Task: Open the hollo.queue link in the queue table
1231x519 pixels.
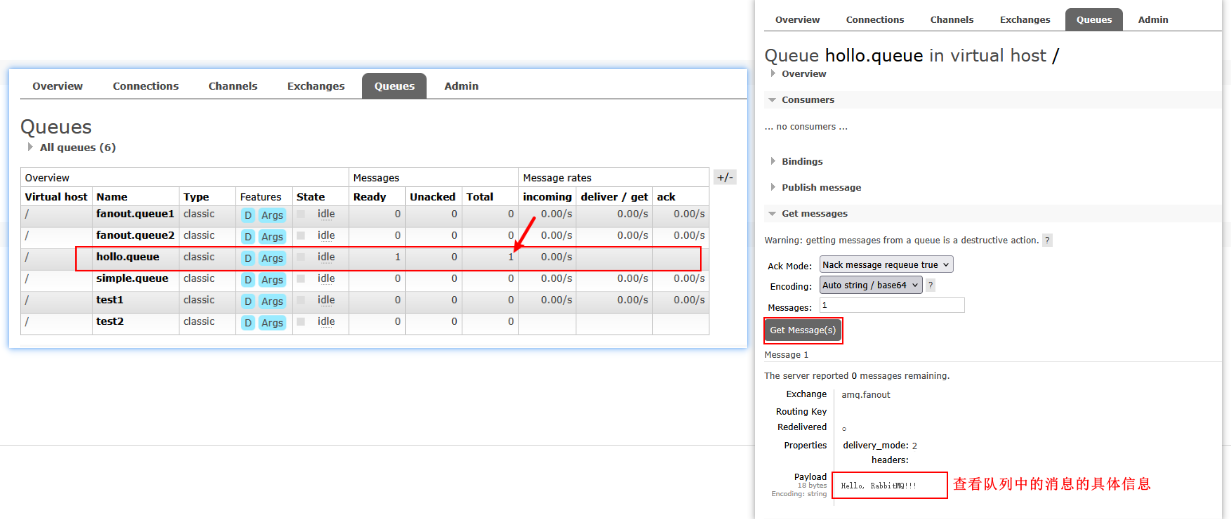Action: click(126, 257)
